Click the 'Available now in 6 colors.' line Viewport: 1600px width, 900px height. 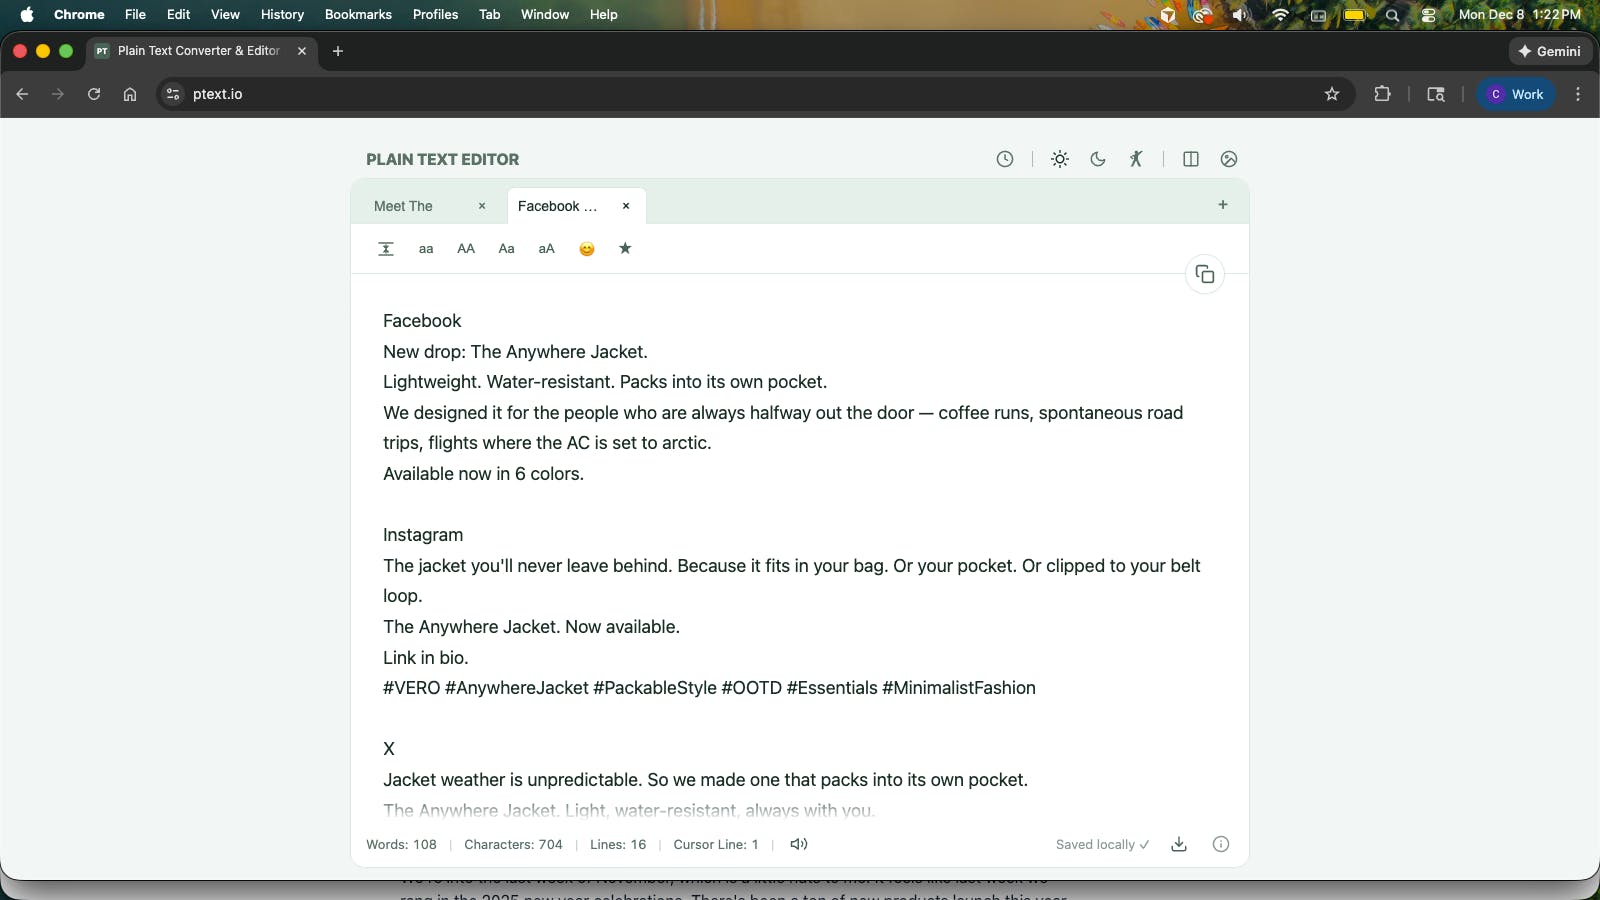coord(483,474)
